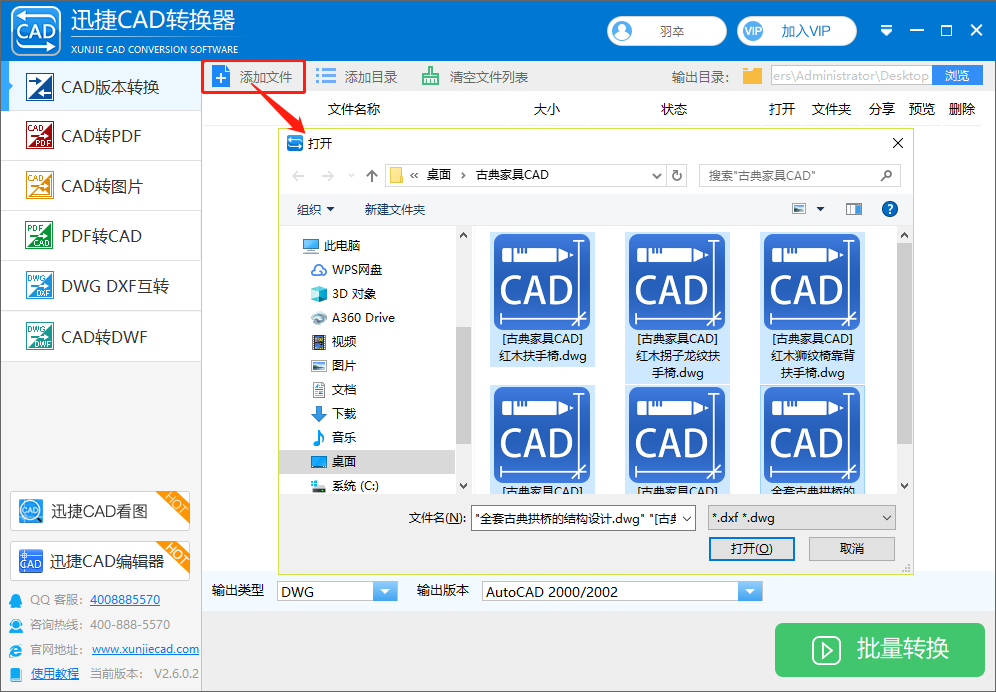Click the search magnifier icon
Image resolution: width=996 pixels, height=692 pixels.
(887, 175)
